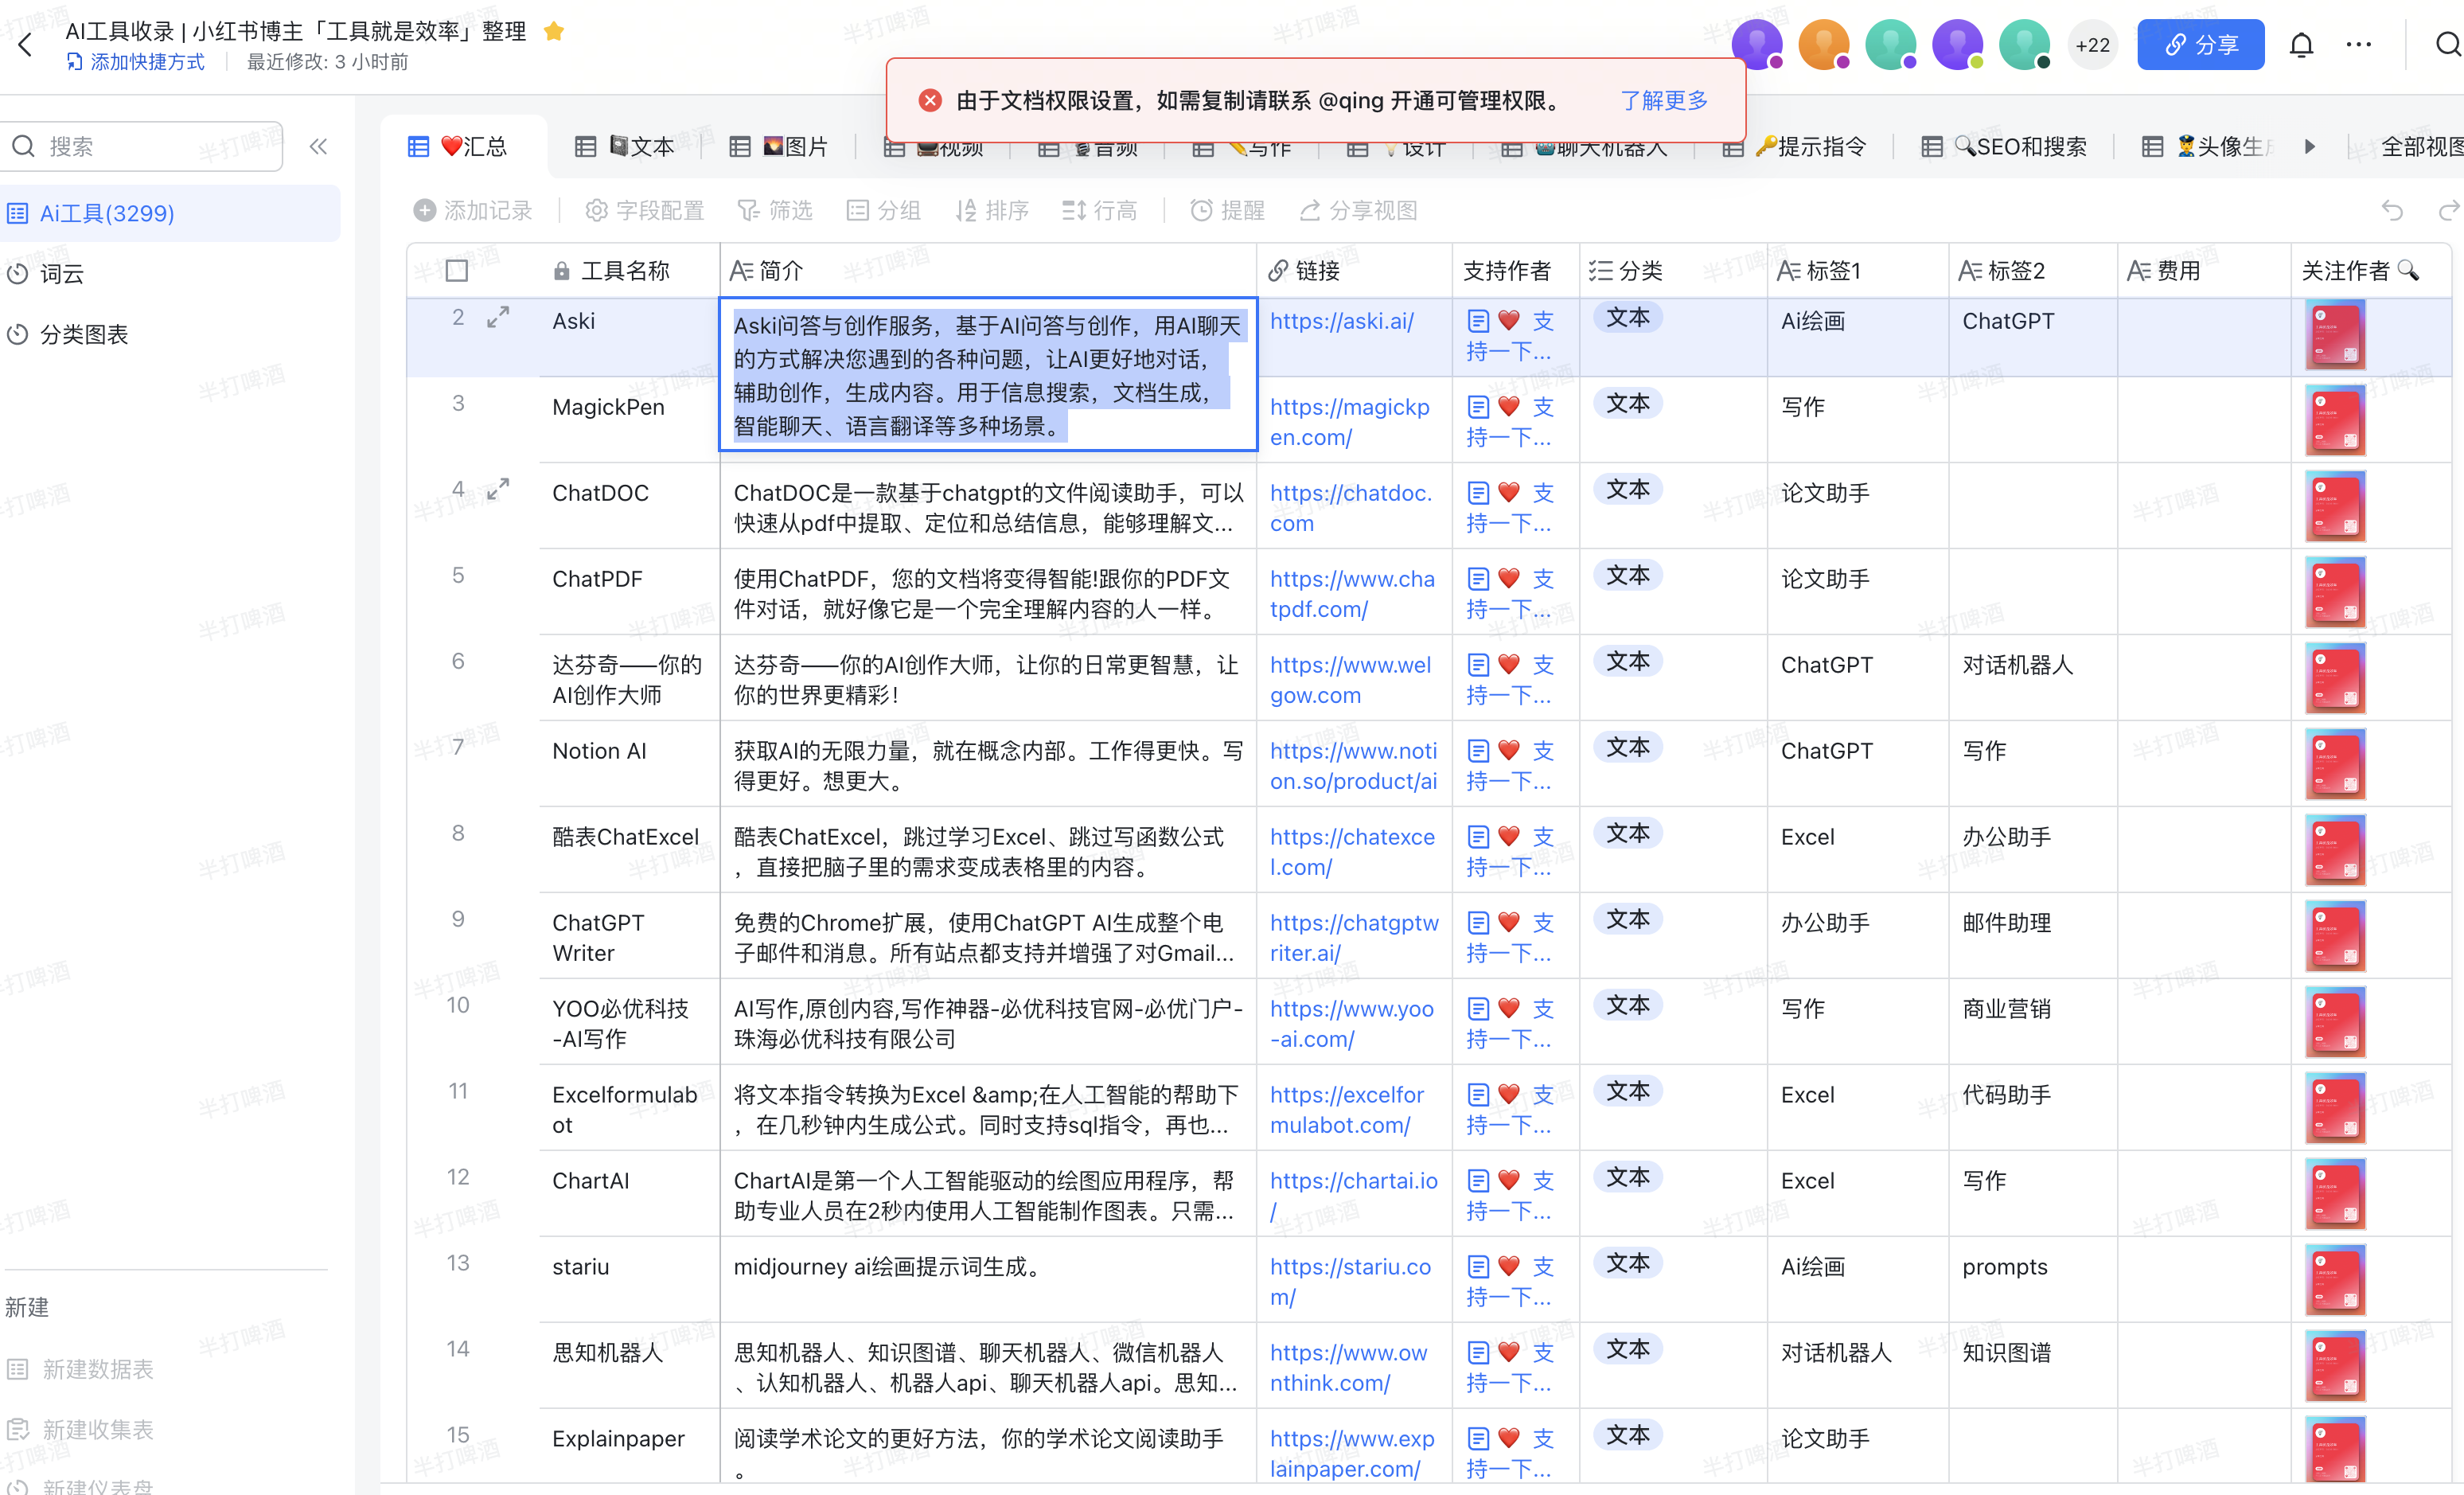Screen dimensions: 2464x1495
Task: Toggle the favorite star on the document title
Action: [x=553, y=31]
